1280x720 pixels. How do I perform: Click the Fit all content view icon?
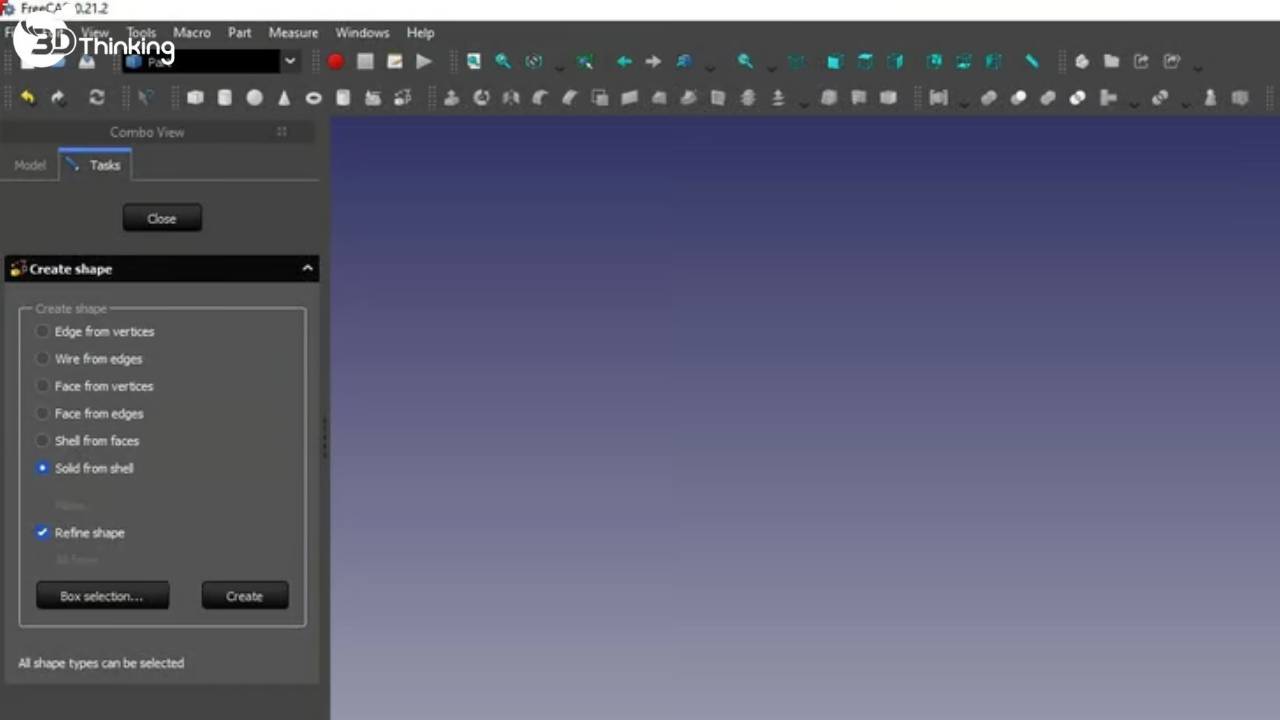[474, 62]
